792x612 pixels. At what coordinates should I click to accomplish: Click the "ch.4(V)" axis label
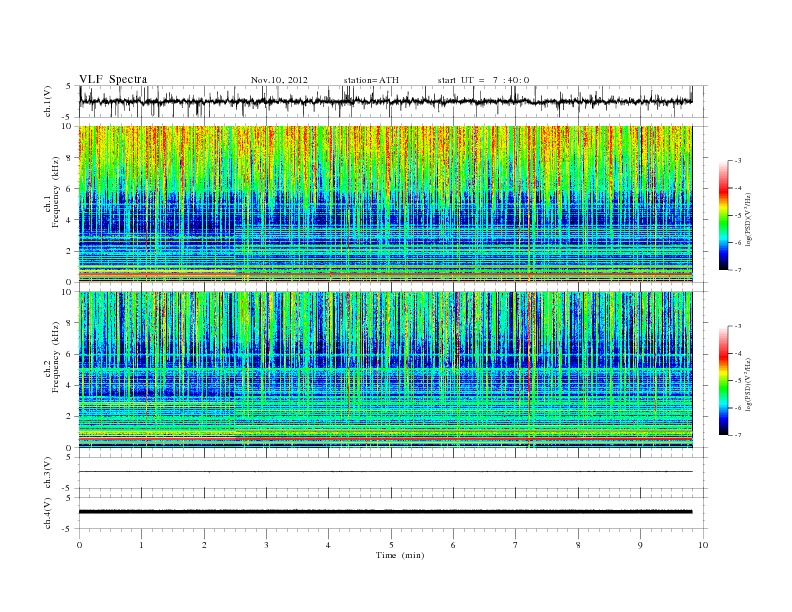coord(47,513)
